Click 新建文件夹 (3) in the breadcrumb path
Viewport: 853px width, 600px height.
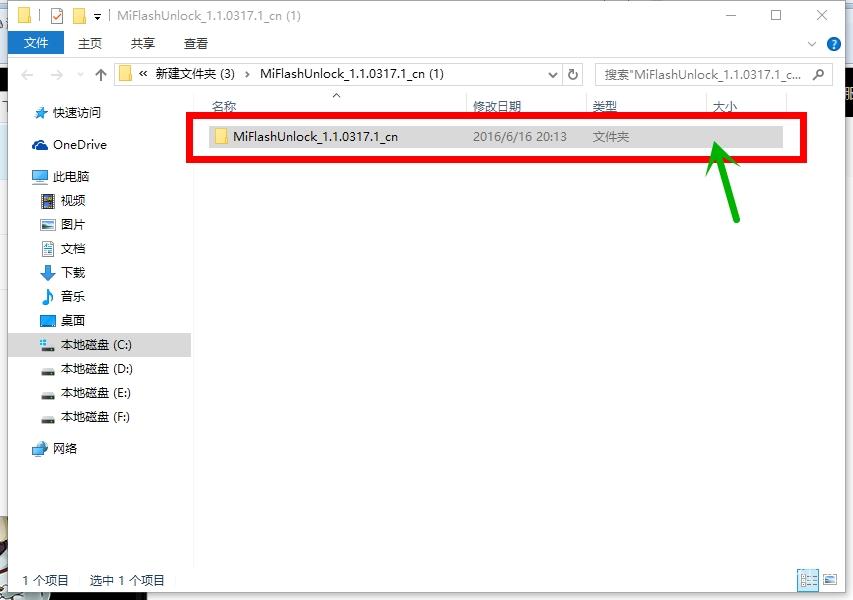click(195, 74)
